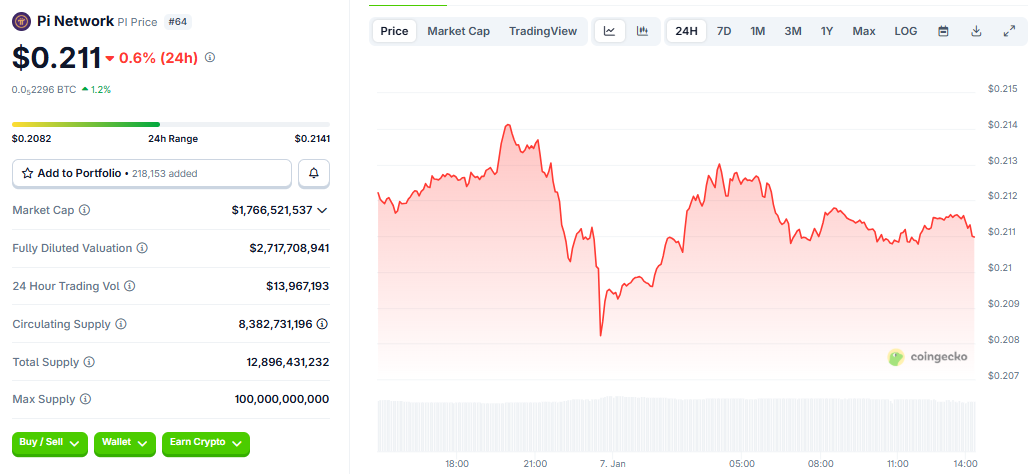The height and width of the screenshot is (474, 1035).
Task: Click the Pi Network coin logo
Action: [21, 21]
